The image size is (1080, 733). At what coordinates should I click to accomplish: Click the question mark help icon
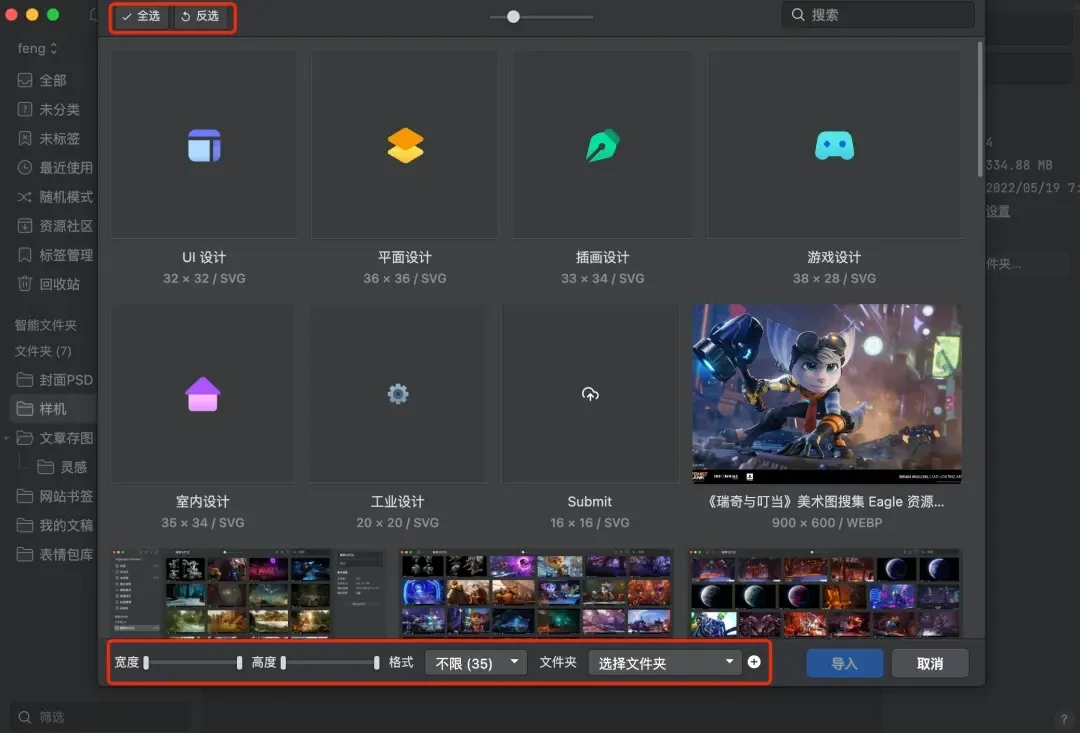[1064, 719]
